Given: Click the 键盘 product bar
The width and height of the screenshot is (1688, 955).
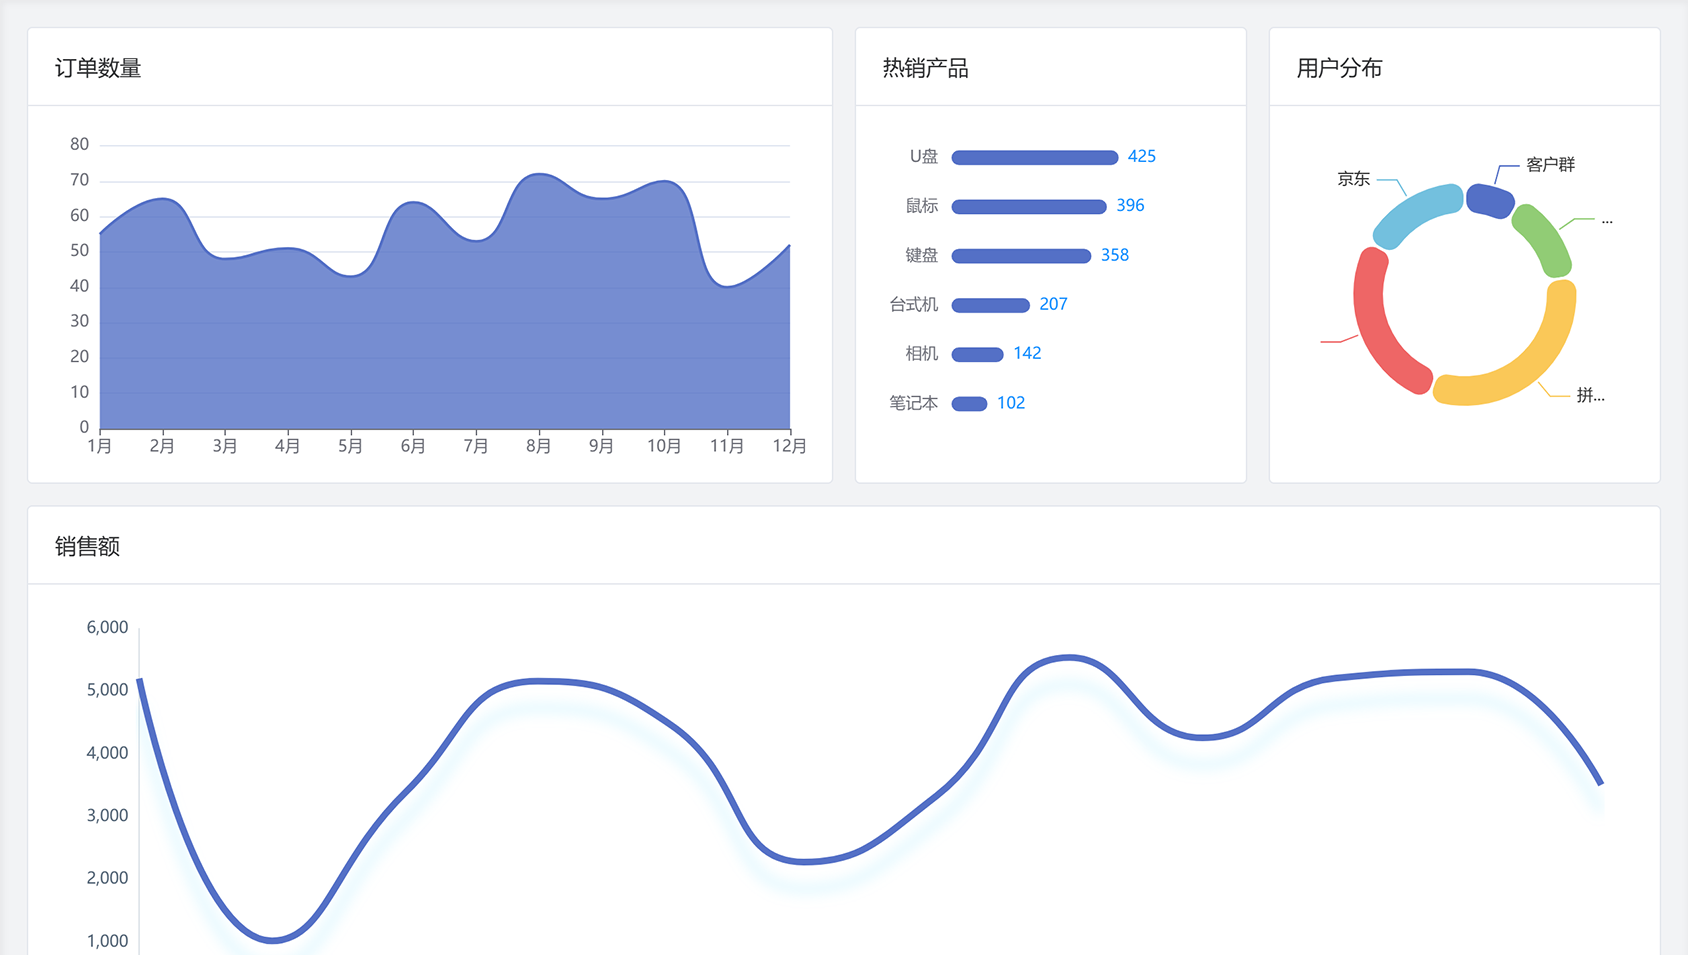Looking at the screenshot, I should tap(1020, 256).
